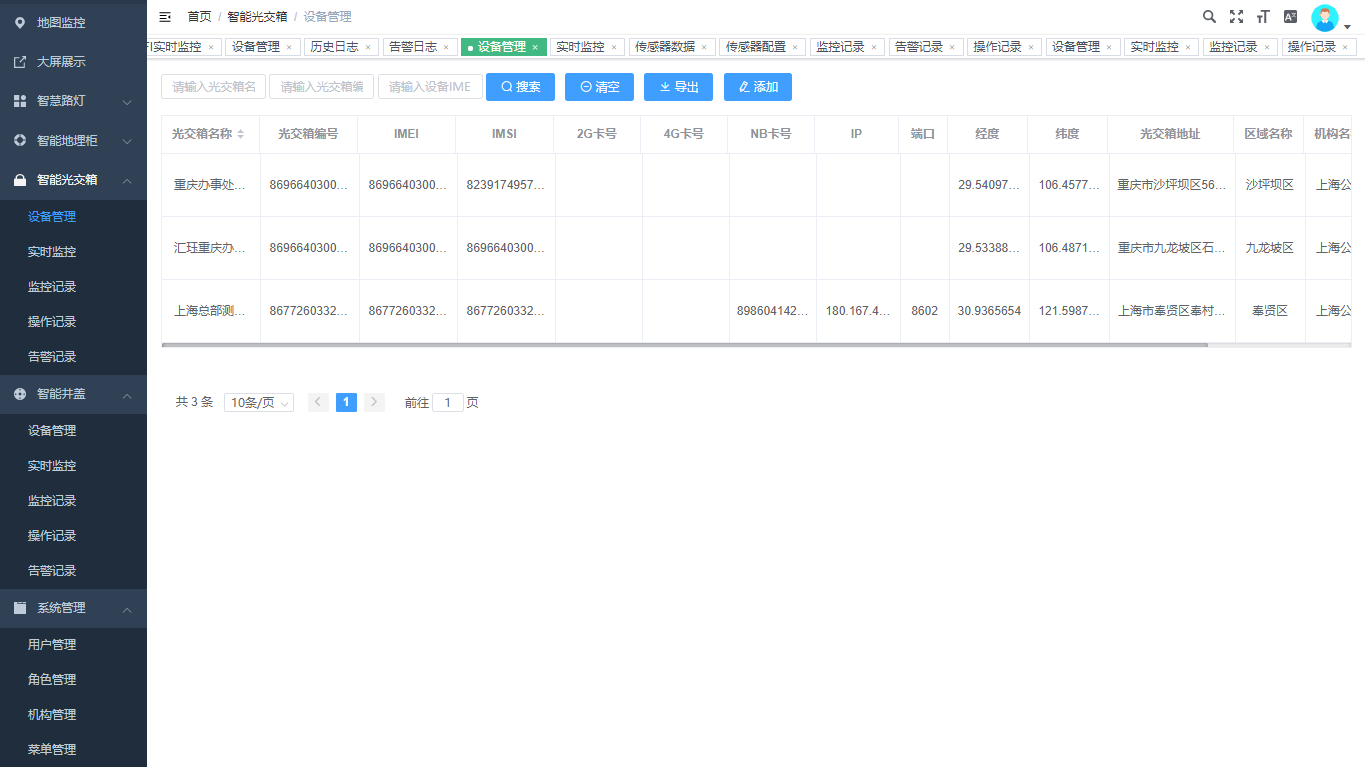Toggle fullscreen mode icon in header

(1236, 17)
